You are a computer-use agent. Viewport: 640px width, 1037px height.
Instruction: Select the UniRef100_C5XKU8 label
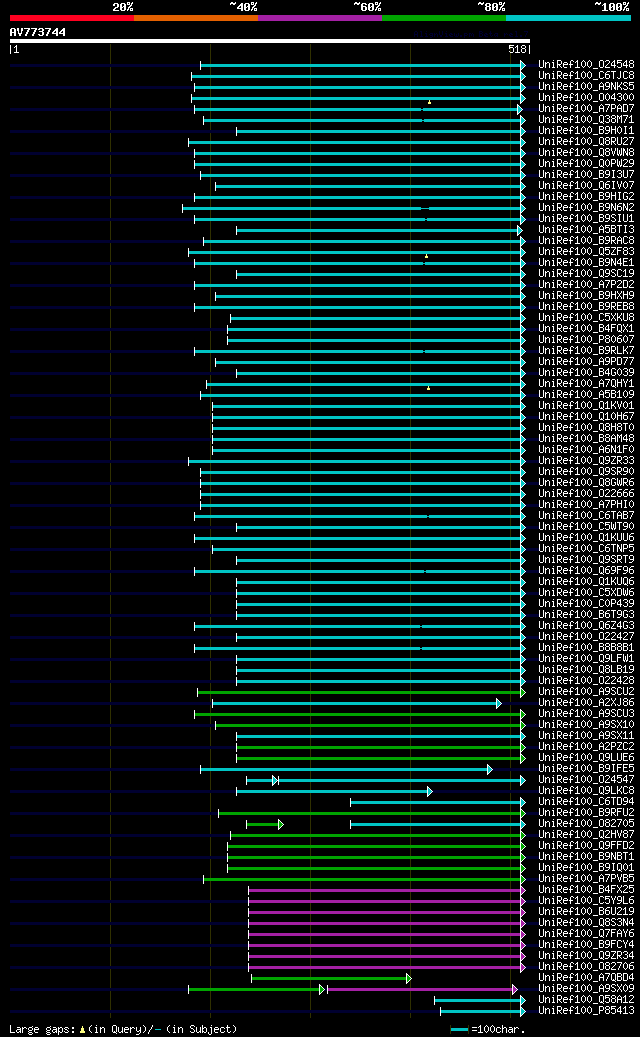[586, 318]
